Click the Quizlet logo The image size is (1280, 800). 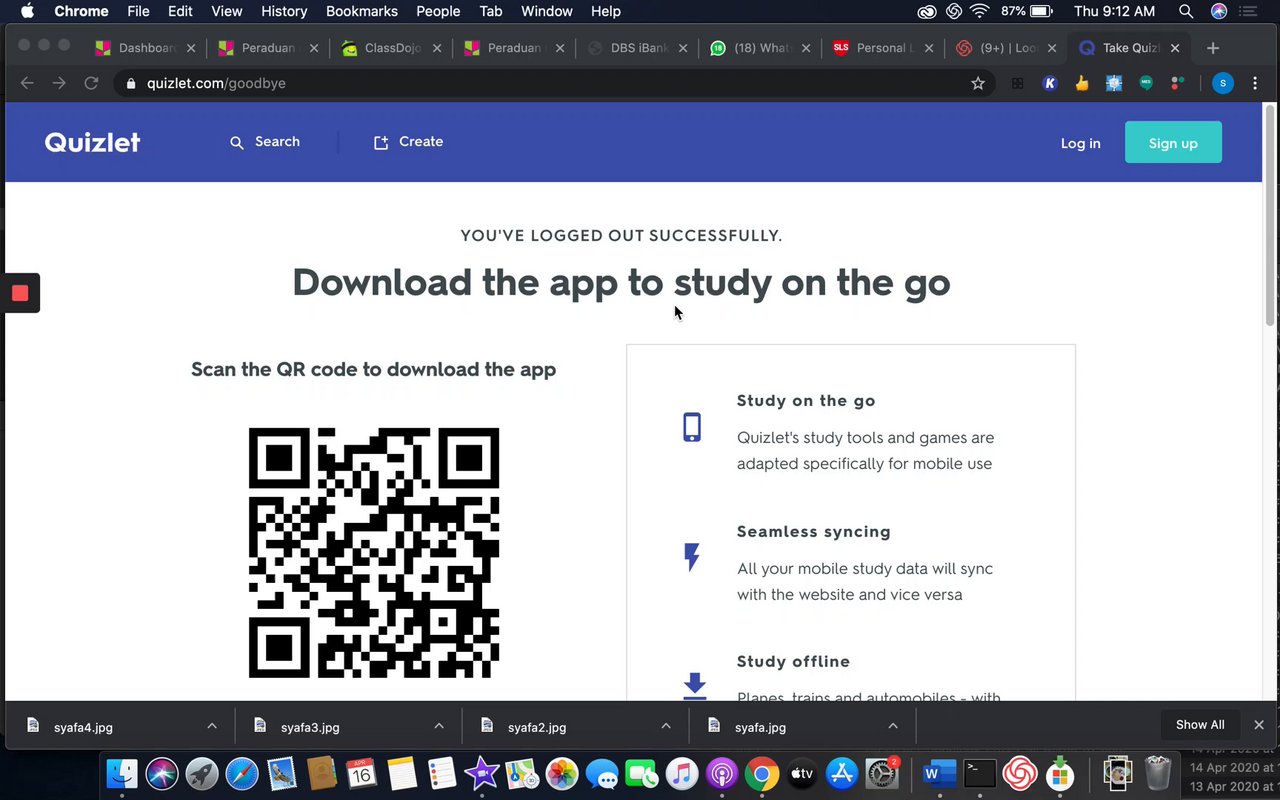(92, 142)
